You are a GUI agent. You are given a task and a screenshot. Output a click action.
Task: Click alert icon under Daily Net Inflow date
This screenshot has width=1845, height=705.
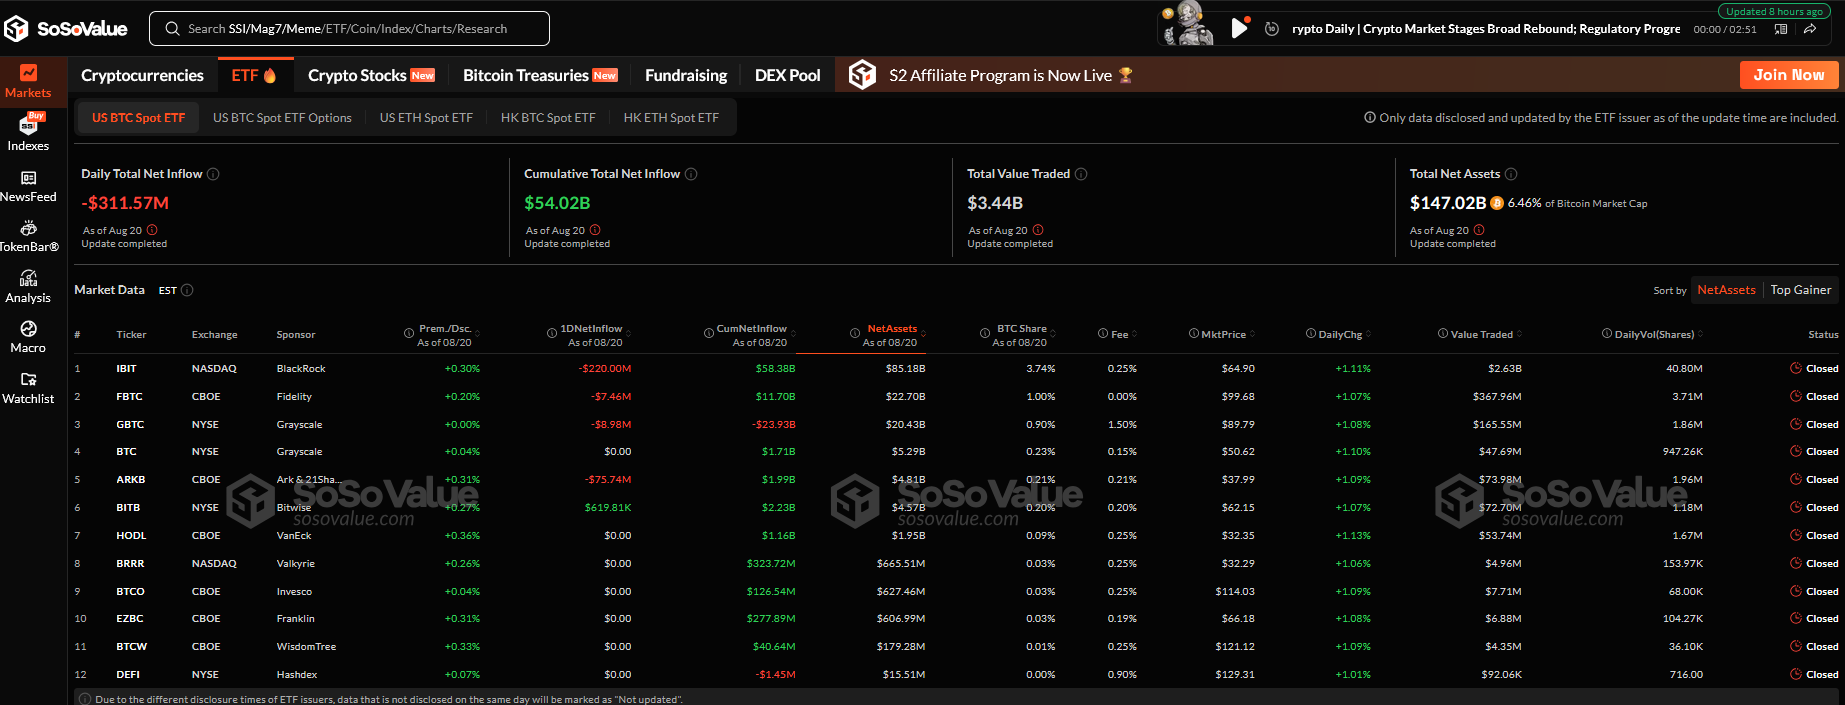[x=152, y=230]
